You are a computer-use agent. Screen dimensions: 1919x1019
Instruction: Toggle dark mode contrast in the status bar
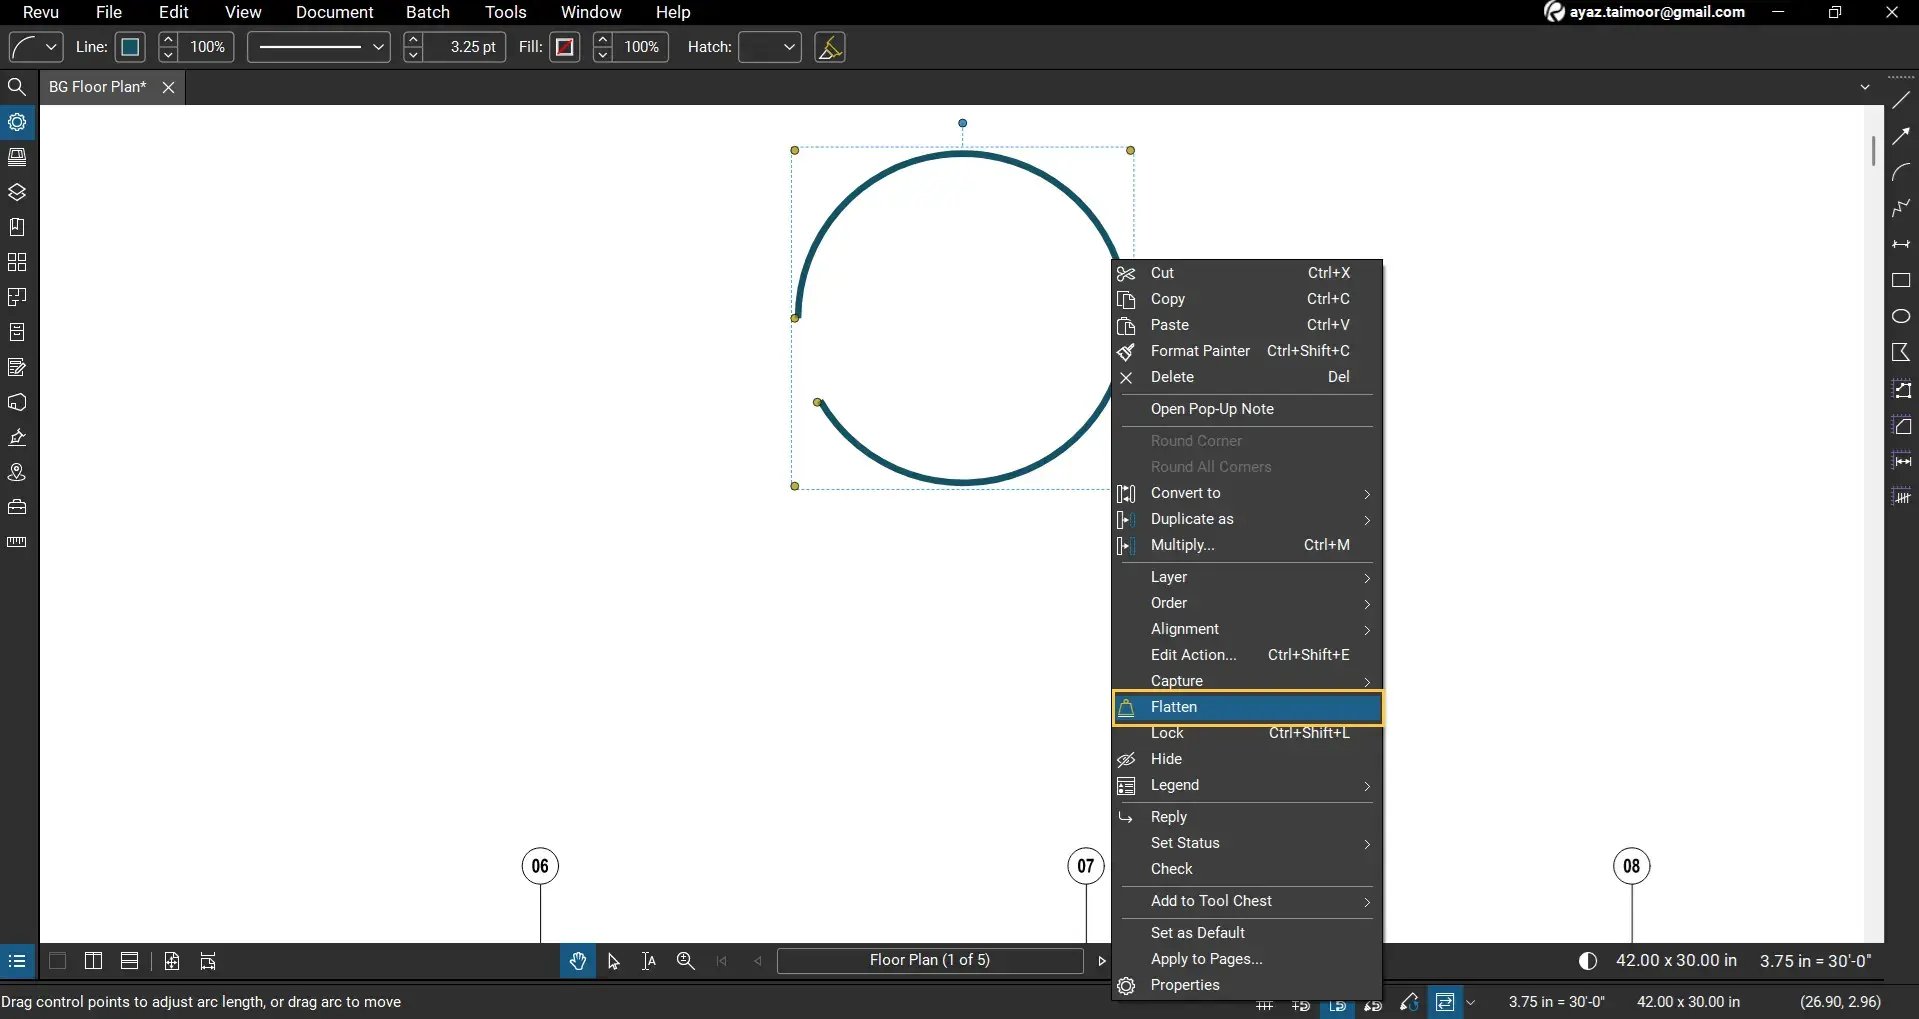pyautogui.click(x=1588, y=960)
